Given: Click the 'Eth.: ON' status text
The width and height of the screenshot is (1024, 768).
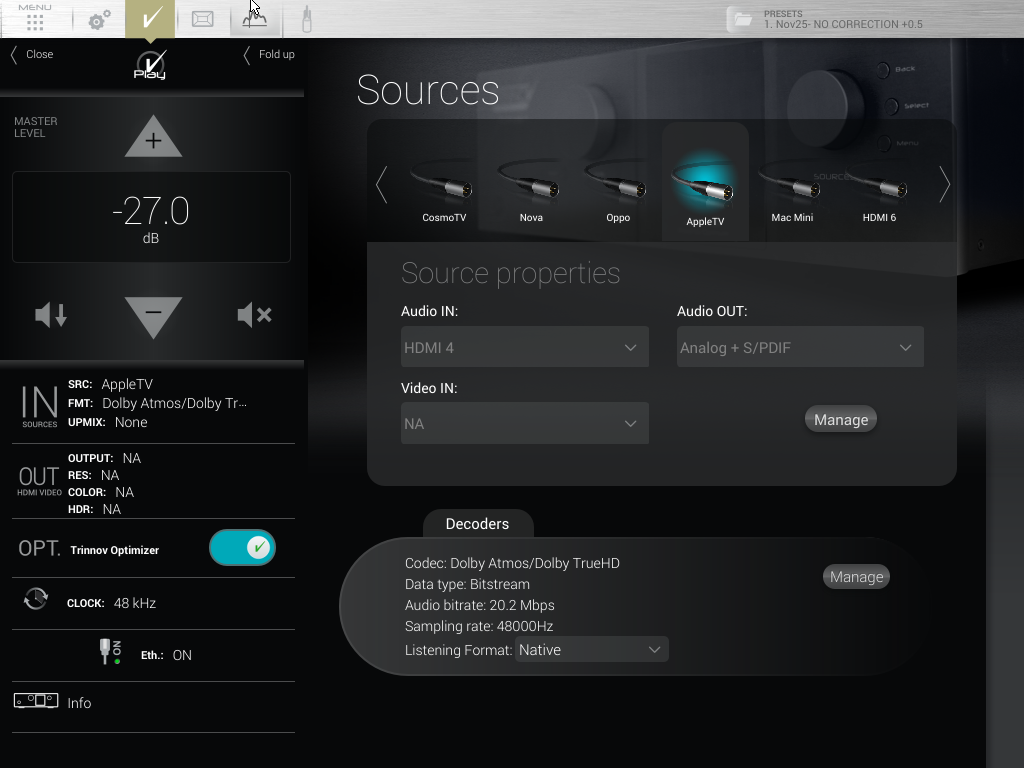Looking at the screenshot, I should [x=167, y=655].
